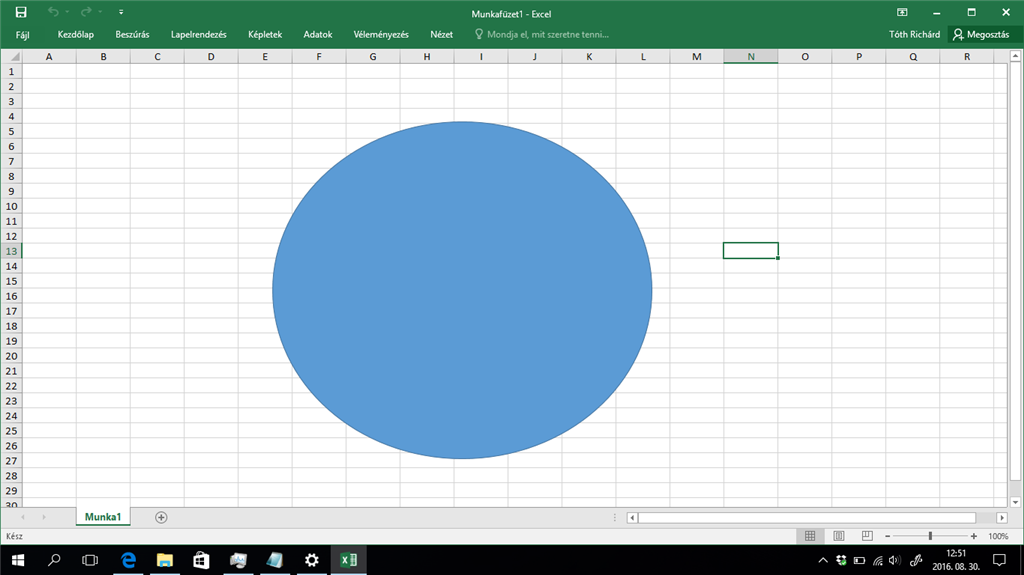Click the horizontal scrollbar track
This screenshot has width=1024, height=575.
coord(807,518)
